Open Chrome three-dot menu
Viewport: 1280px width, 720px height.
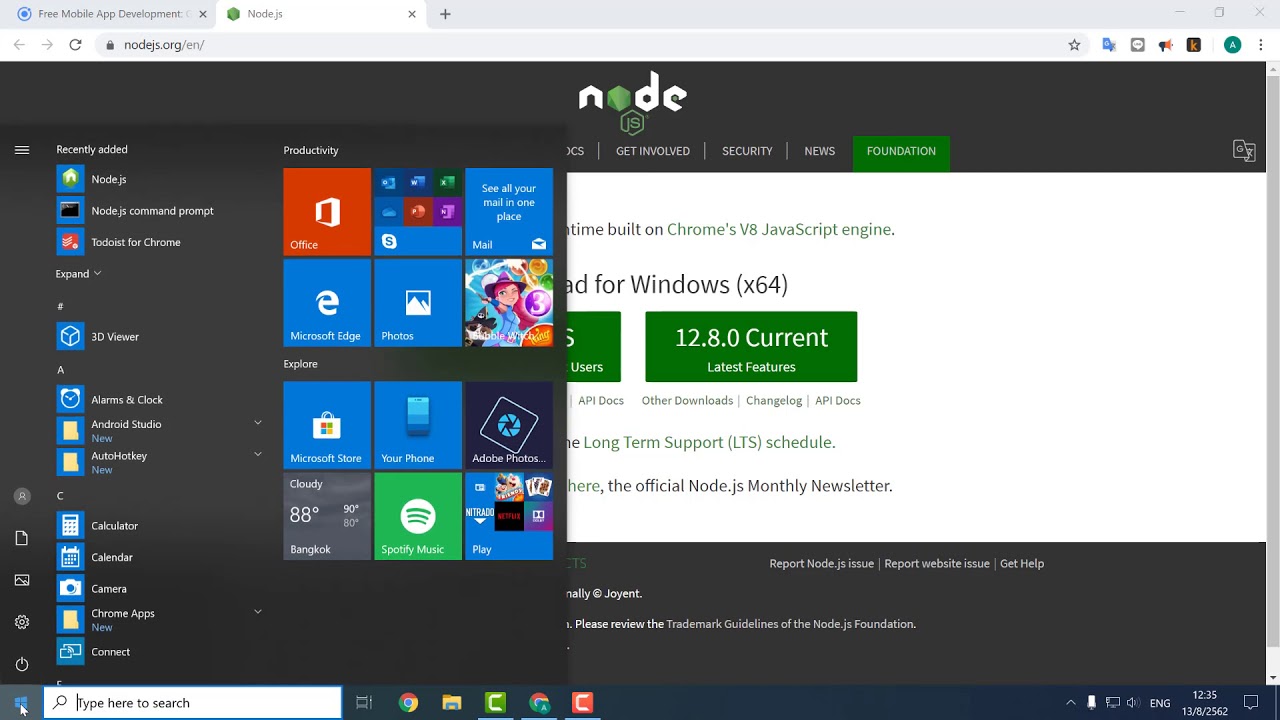1262,45
